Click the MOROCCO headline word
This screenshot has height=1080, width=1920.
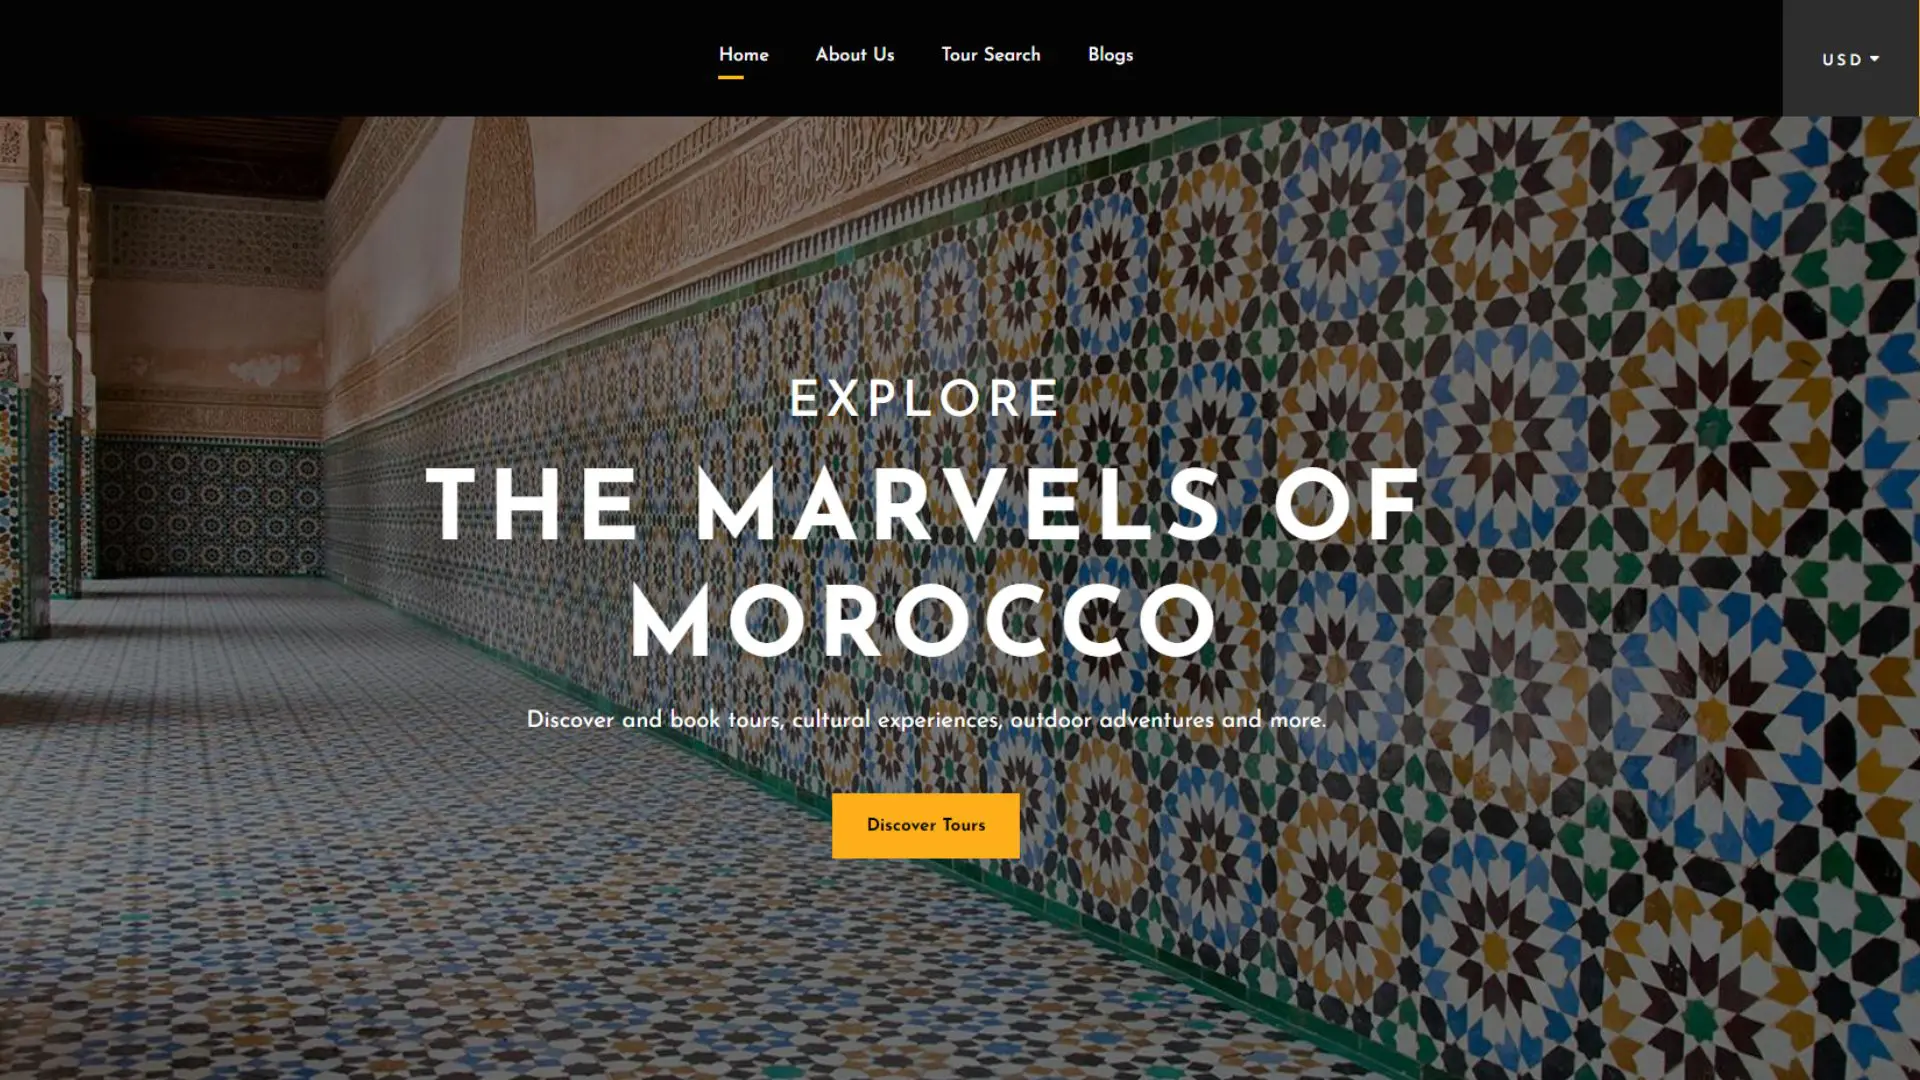click(x=924, y=622)
